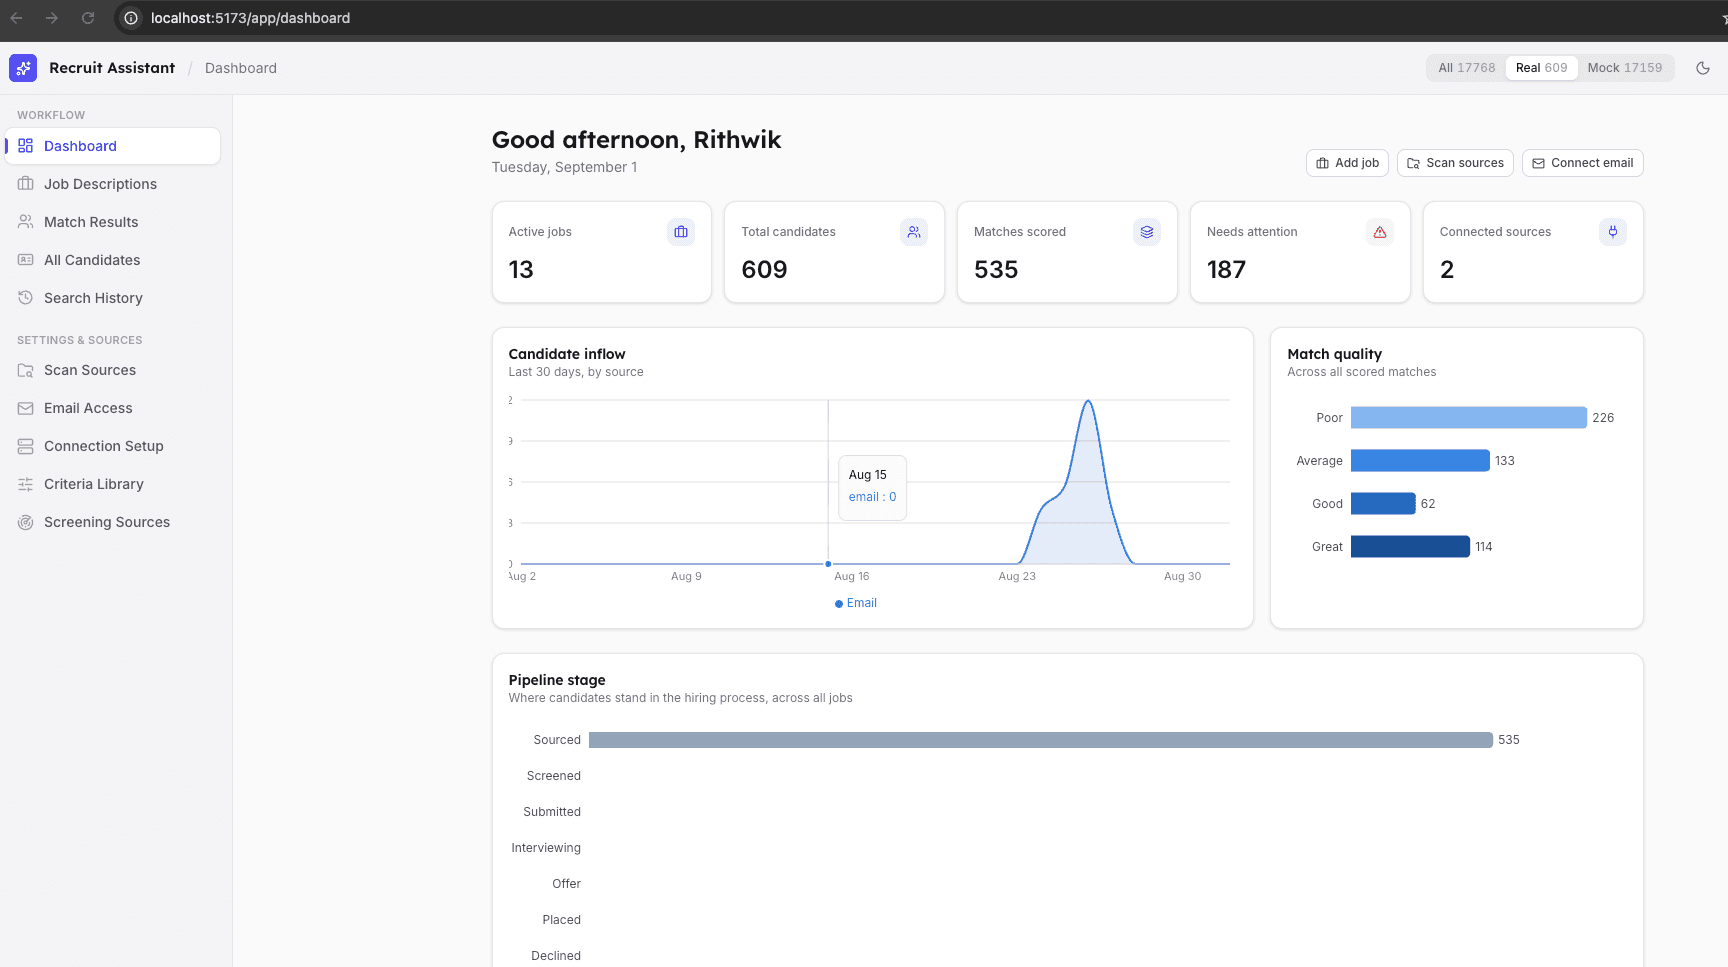1728x967 pixels.
Task: Reload the page in browser
Action: (x=88, y=18)
